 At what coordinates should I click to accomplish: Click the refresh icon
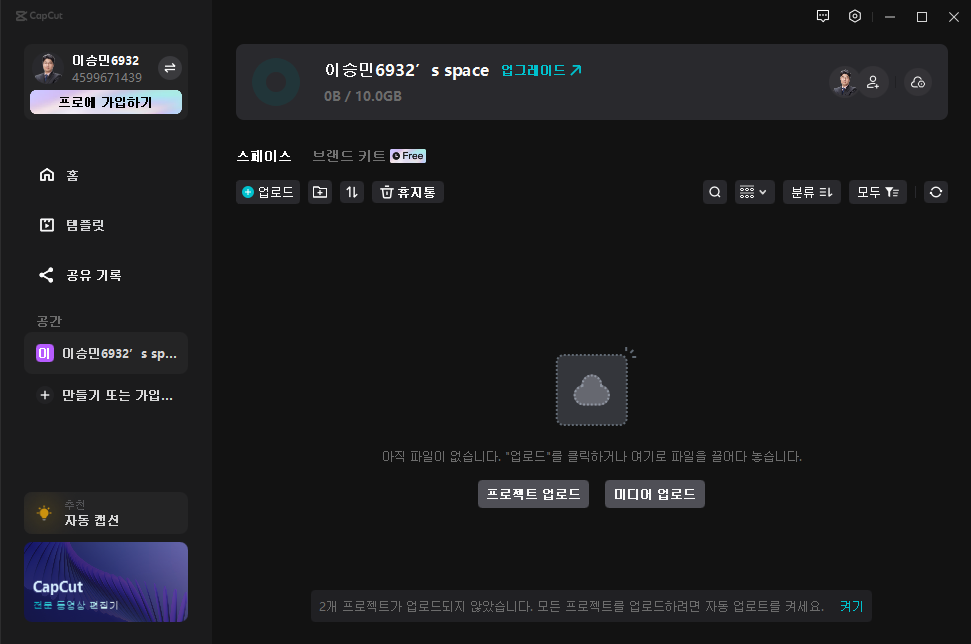936,193
